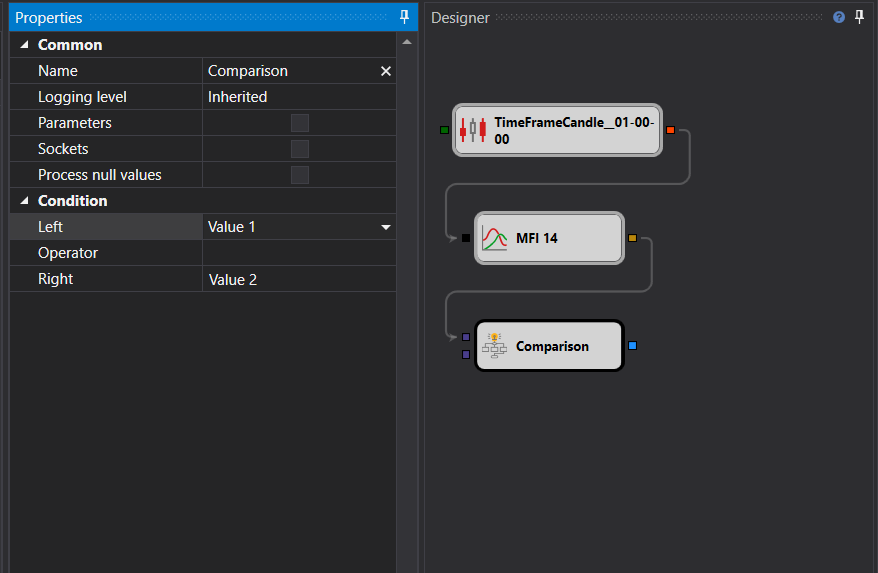The height and width of the screenshot is (573, 878).
Task: Pin the Designer panel
Action: point(859,17)
